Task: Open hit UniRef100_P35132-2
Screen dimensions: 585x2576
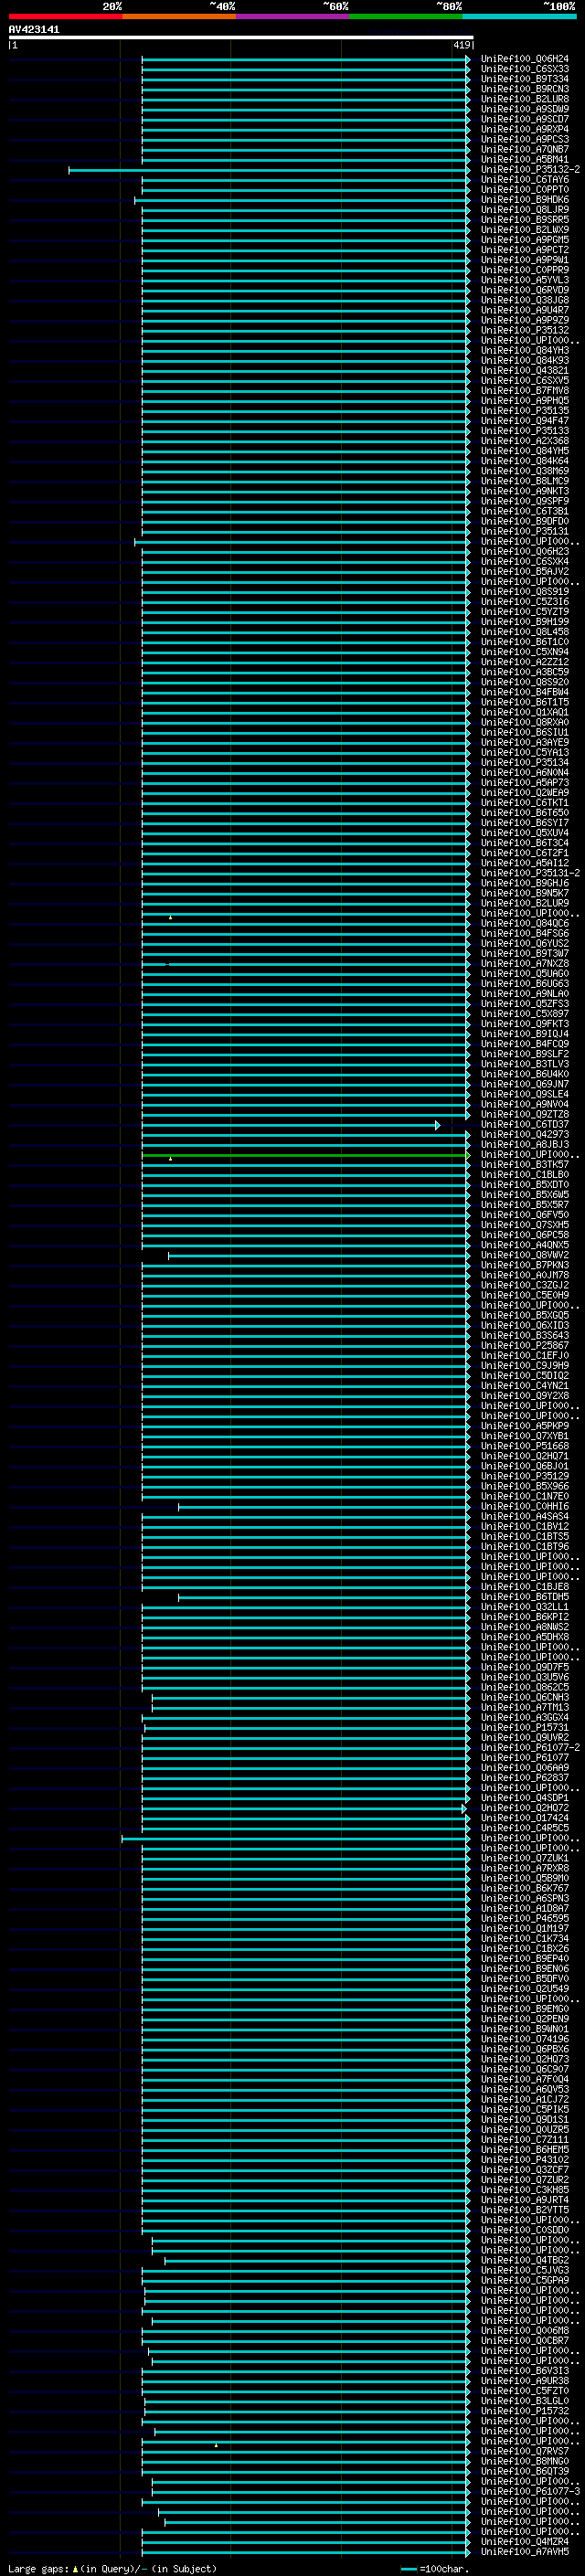Action: tap(530, 170)
